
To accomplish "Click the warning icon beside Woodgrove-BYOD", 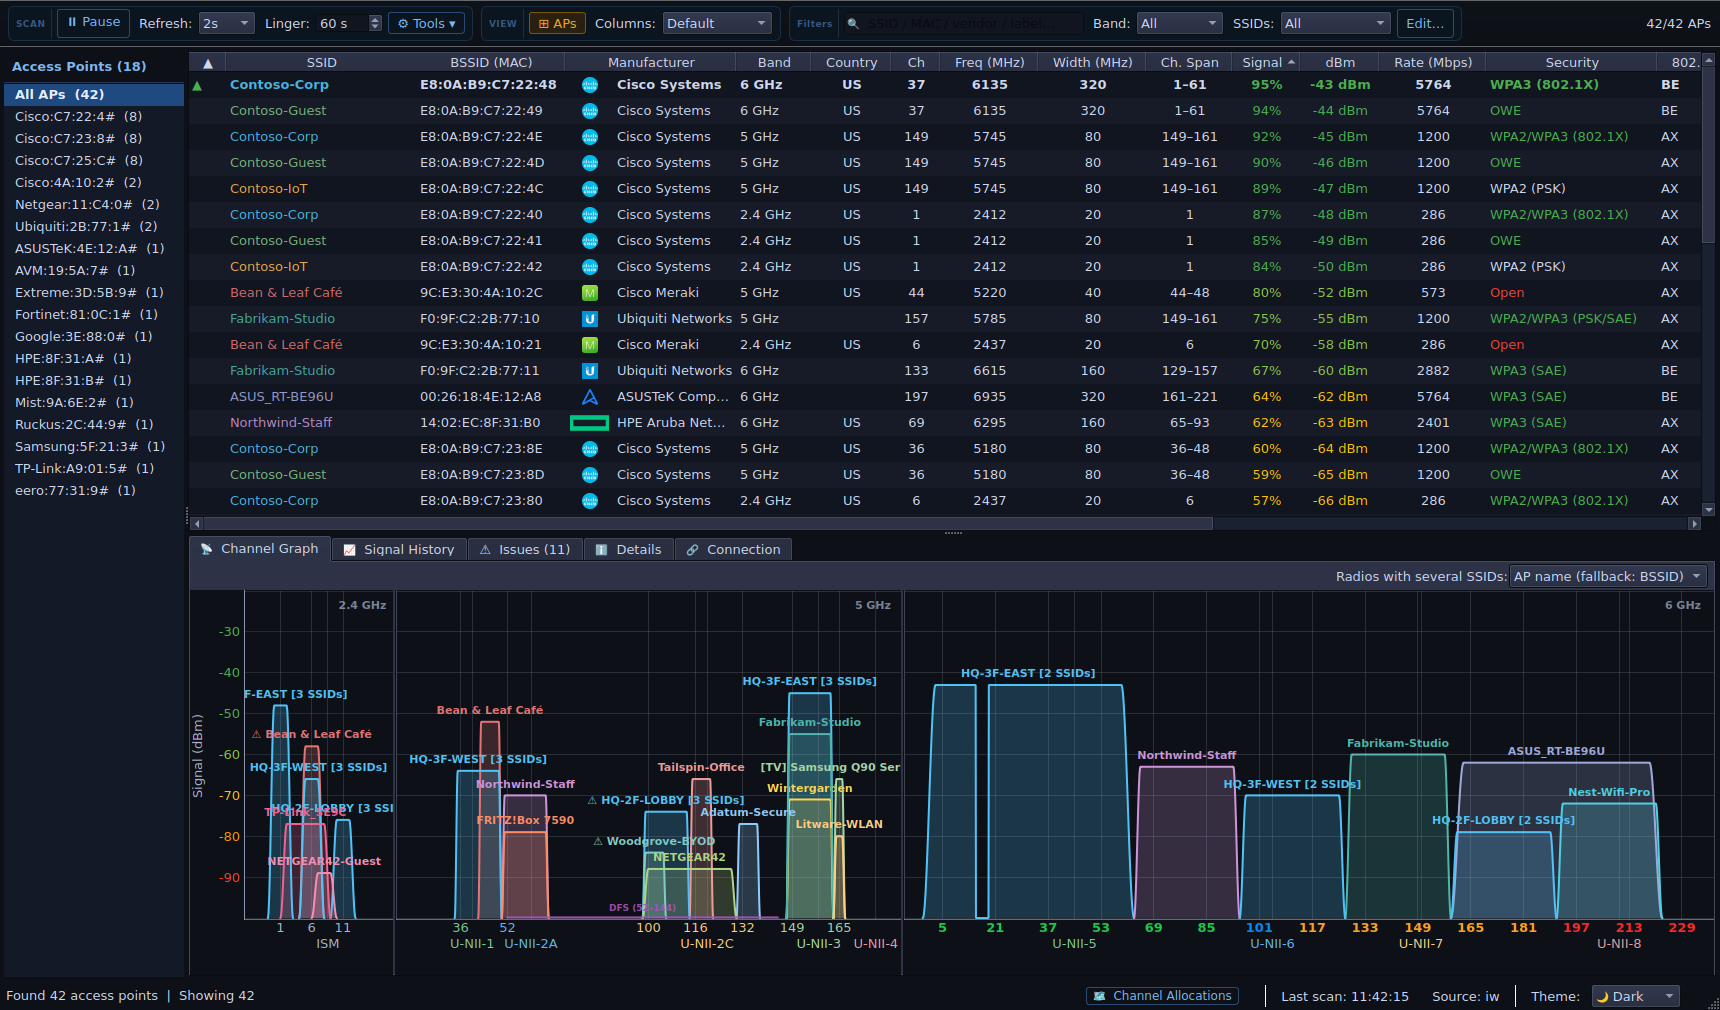I will pos(598,842).
